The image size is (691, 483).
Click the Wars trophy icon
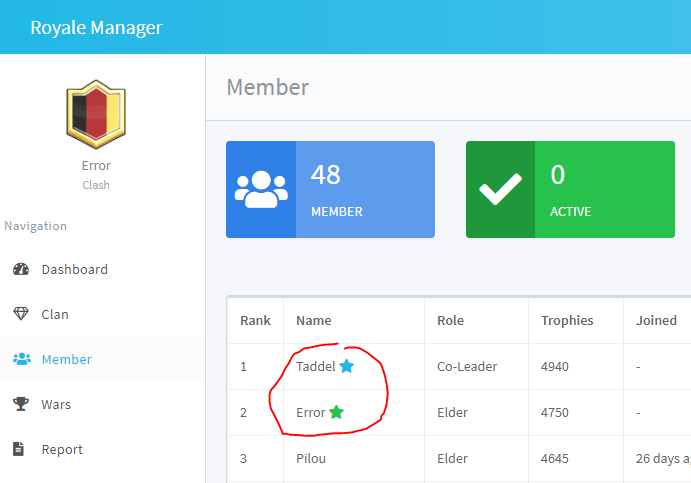coord(21,404)
